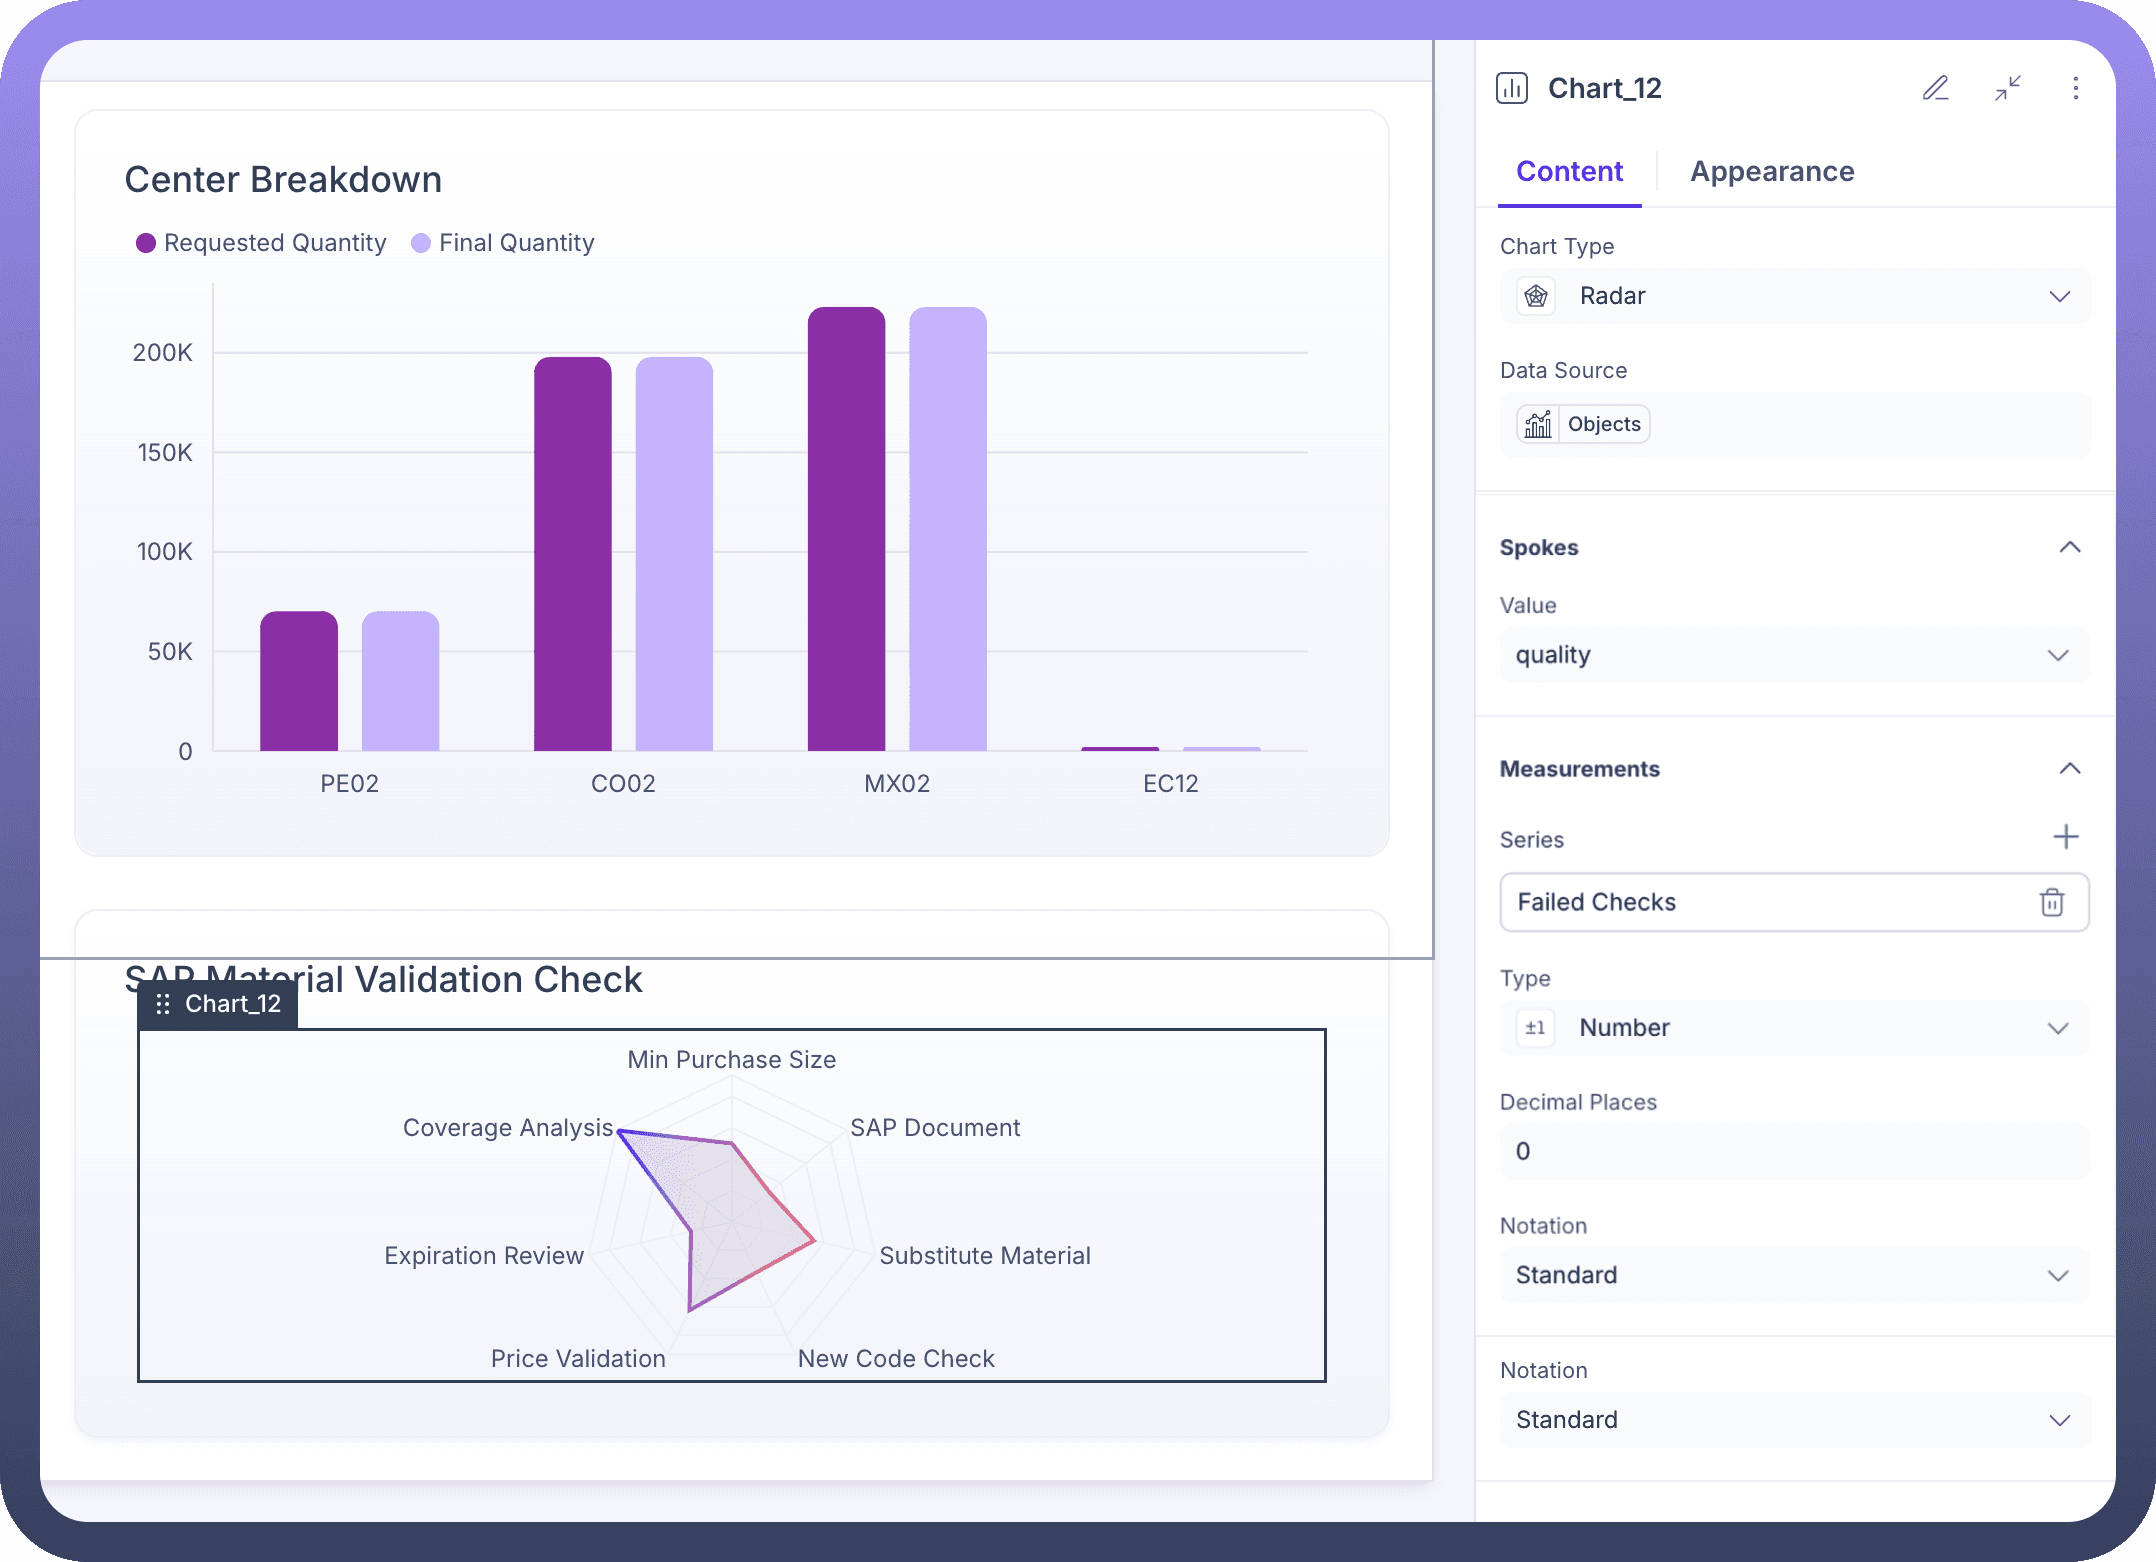Screen dimensions: 2156x1562
Task: Grab the Chart_12 drag handle dots
Action: (163, 1004)
